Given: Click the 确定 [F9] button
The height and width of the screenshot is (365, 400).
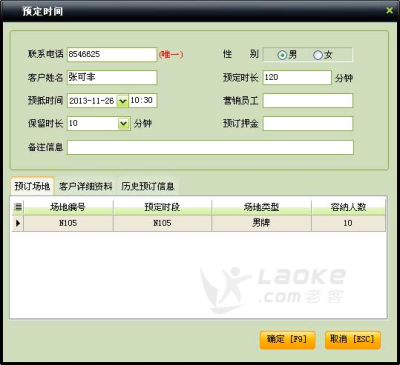Looking at the screenshot, I should coord(287,340).
